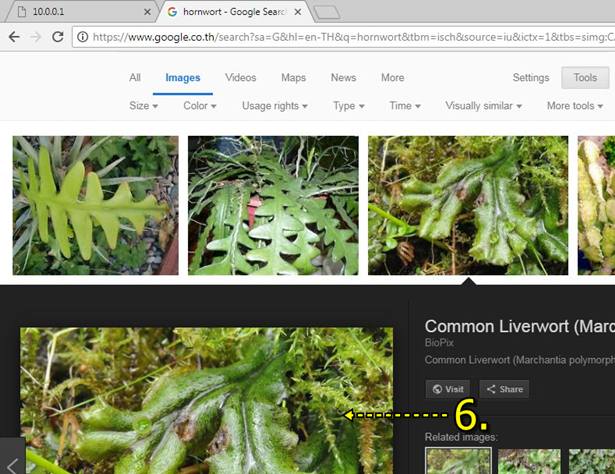Select the second related image thumbnail
The width and height of the screenshot is (615, 474).
(x=529, y=461)
